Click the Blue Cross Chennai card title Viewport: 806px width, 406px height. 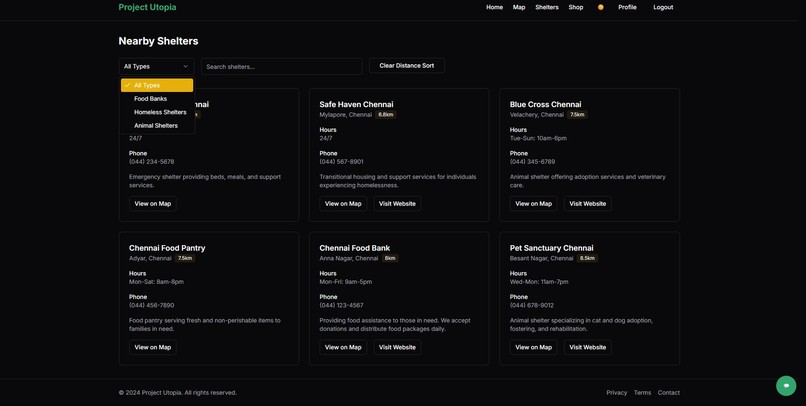pyautogui.click(x=545, y=104)
